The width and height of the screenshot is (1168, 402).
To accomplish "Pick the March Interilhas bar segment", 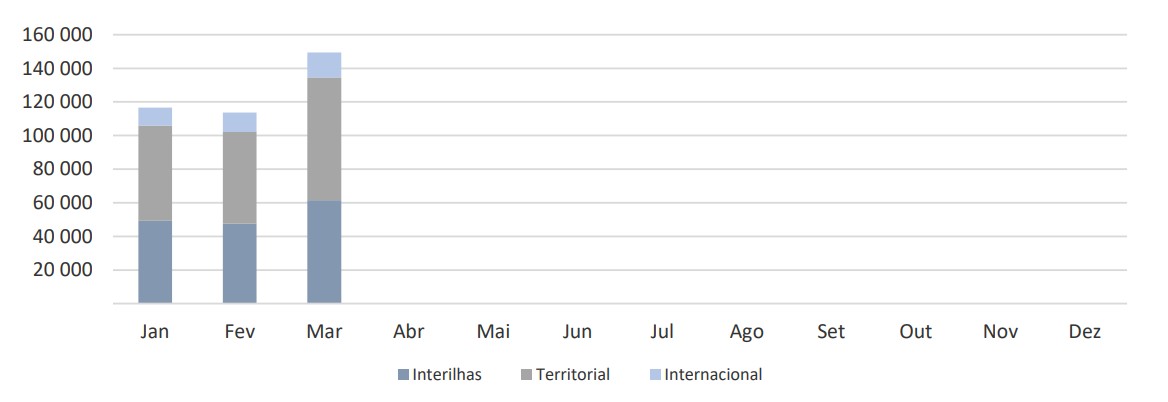I will point(324,252).
